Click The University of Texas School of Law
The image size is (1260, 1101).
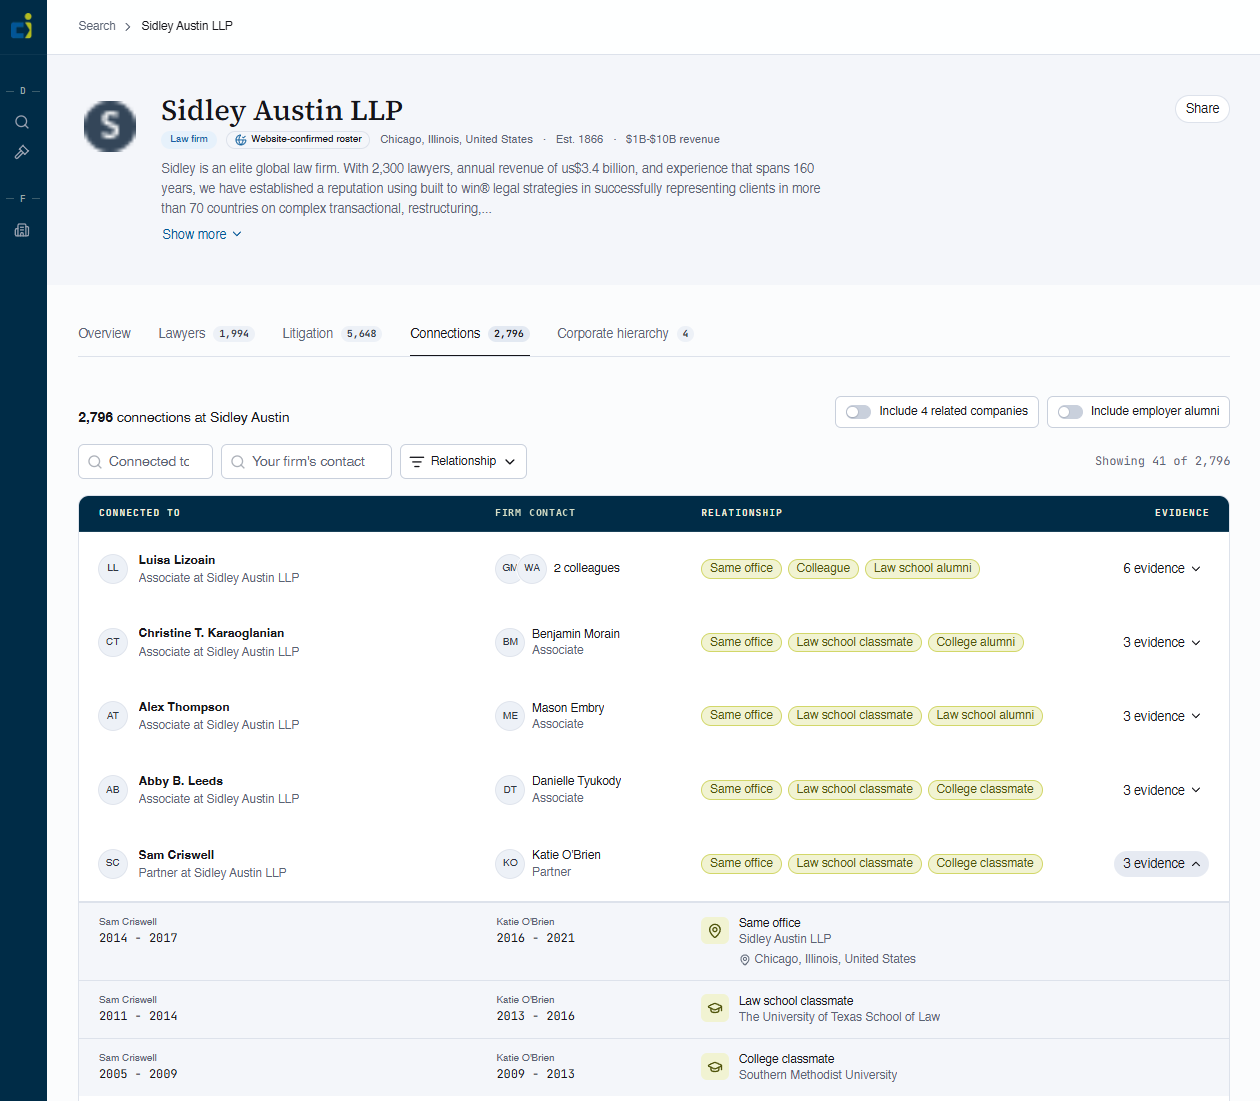click(x=839, y=1017)
